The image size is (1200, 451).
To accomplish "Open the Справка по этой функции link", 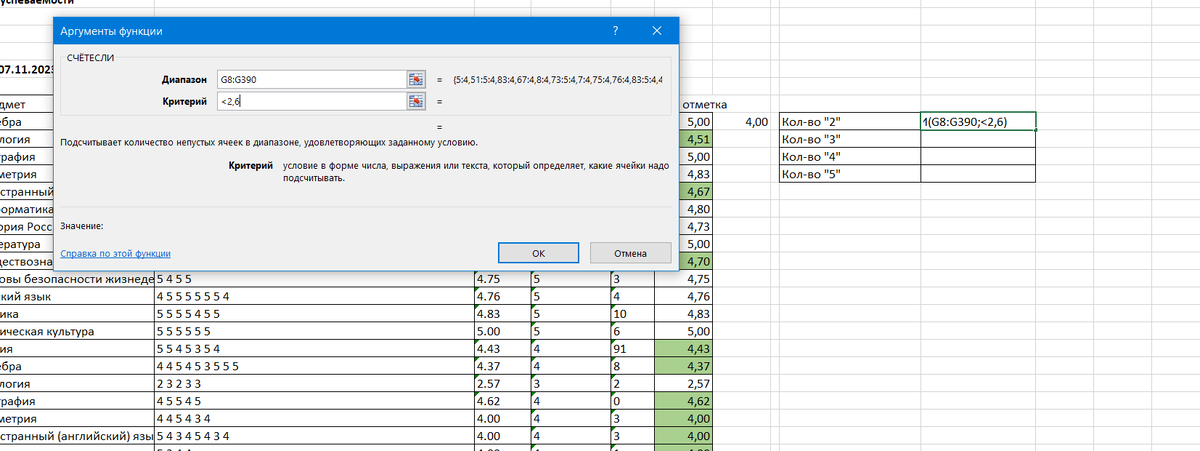I will point(116,254).
